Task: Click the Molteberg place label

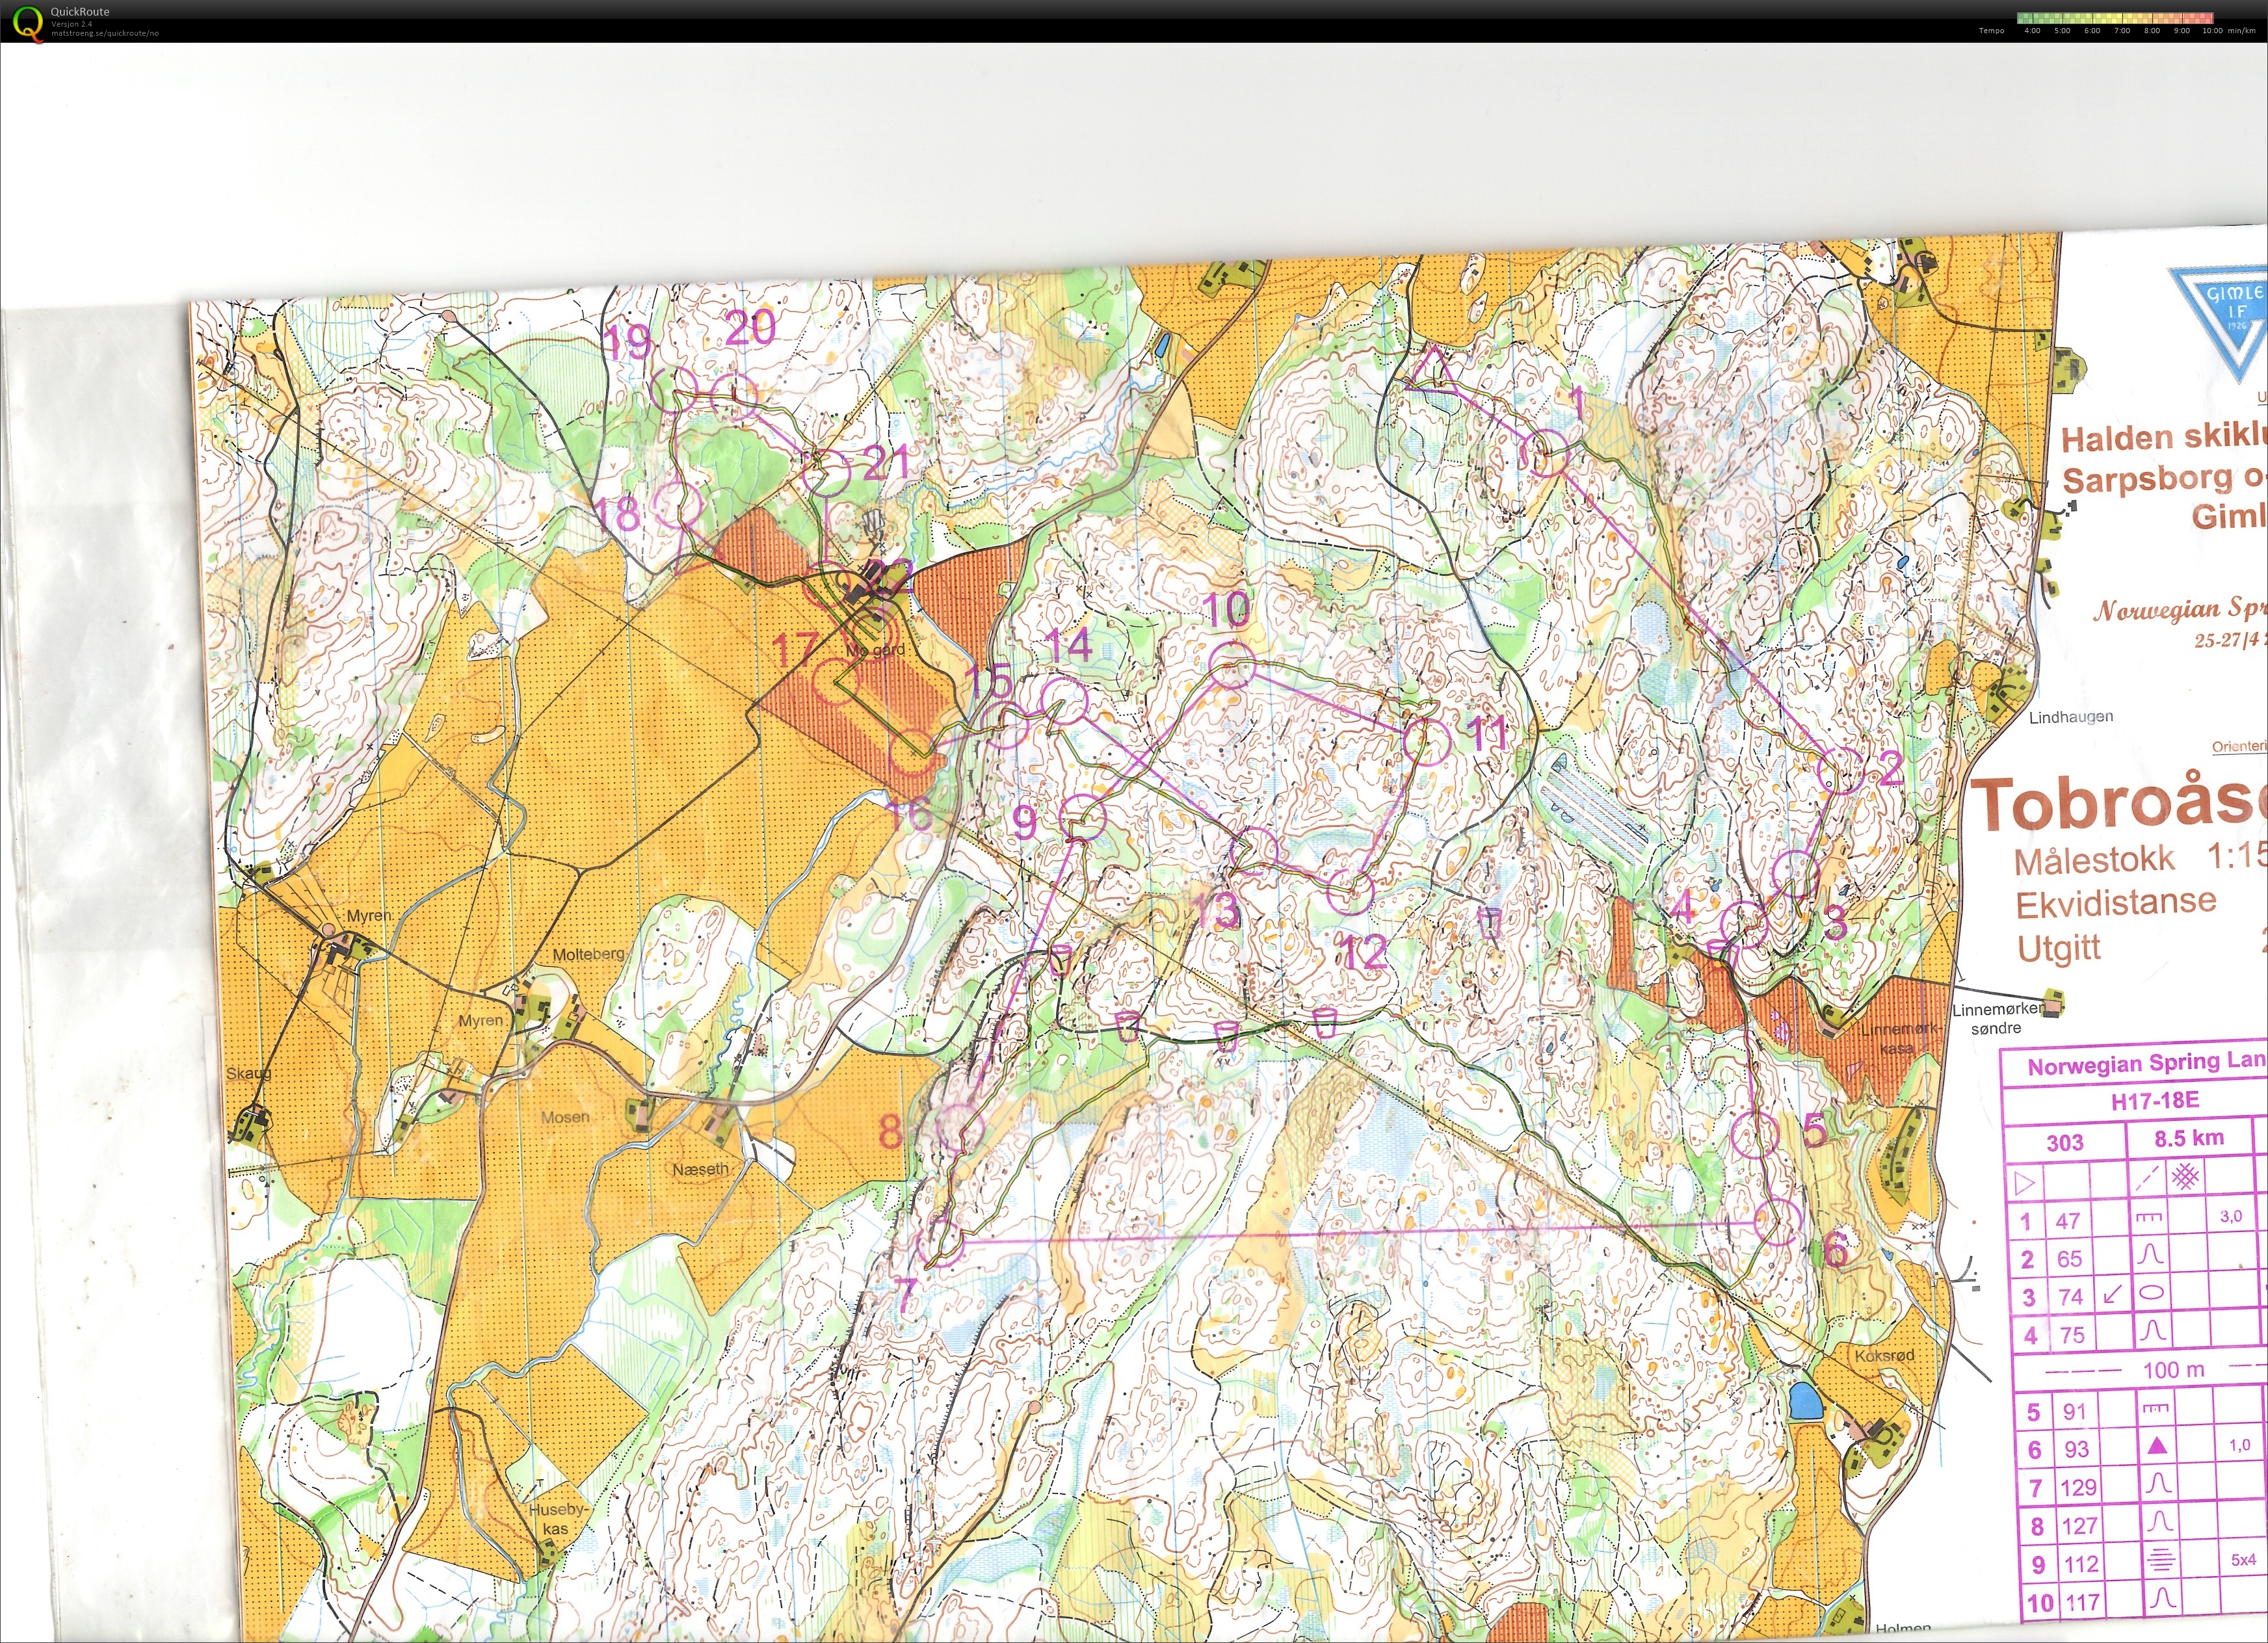Action: pyautogui.click(x=588, y=954)
